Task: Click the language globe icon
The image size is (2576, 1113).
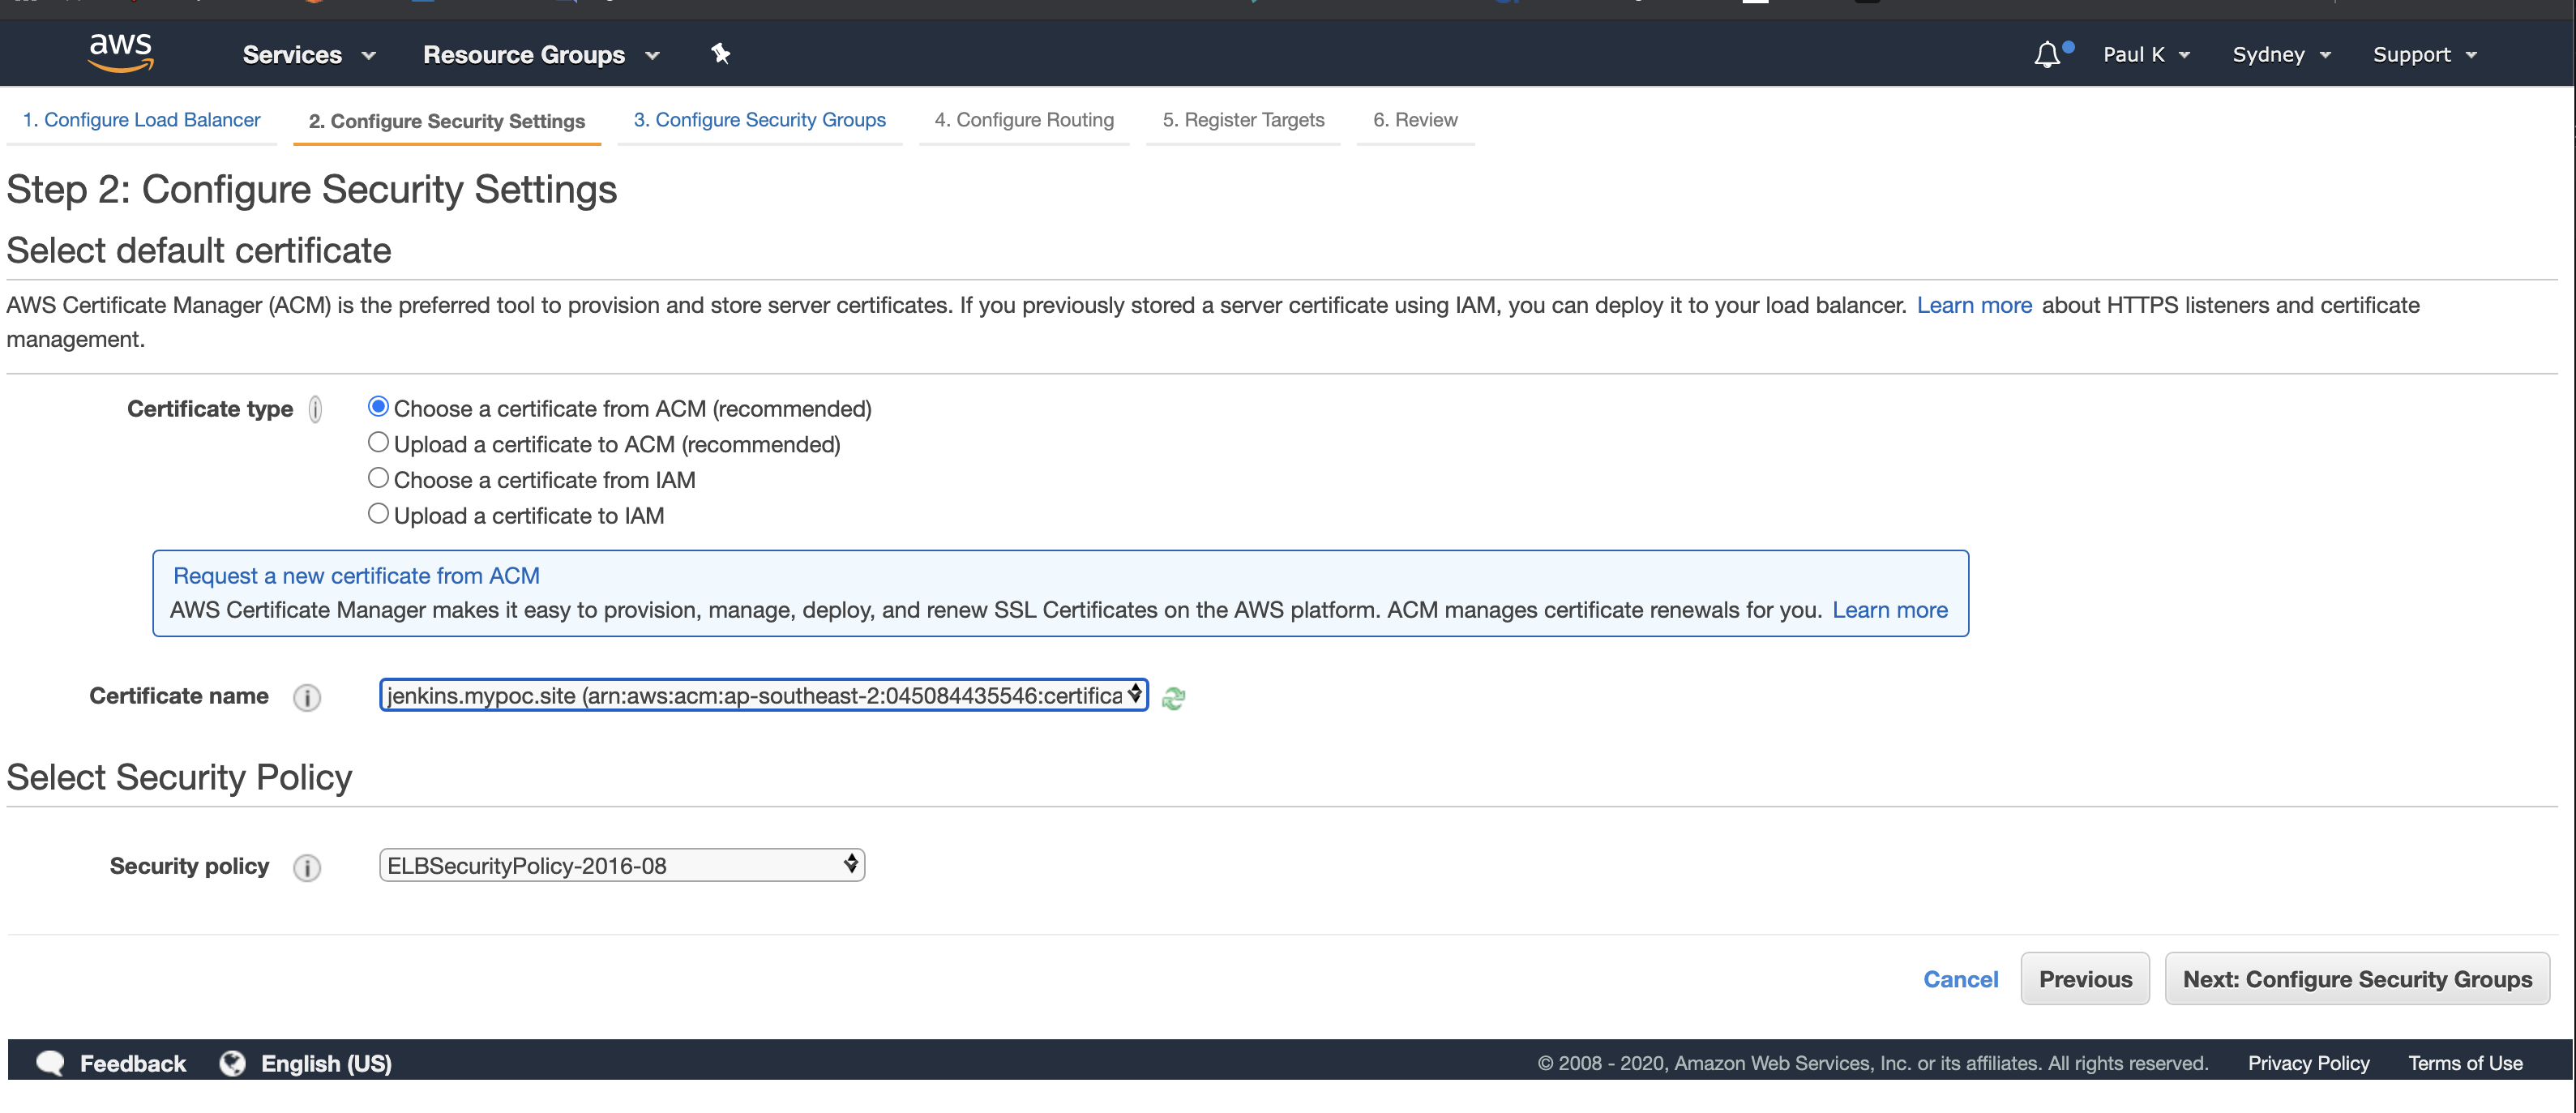Action: tap(233, 1063)
